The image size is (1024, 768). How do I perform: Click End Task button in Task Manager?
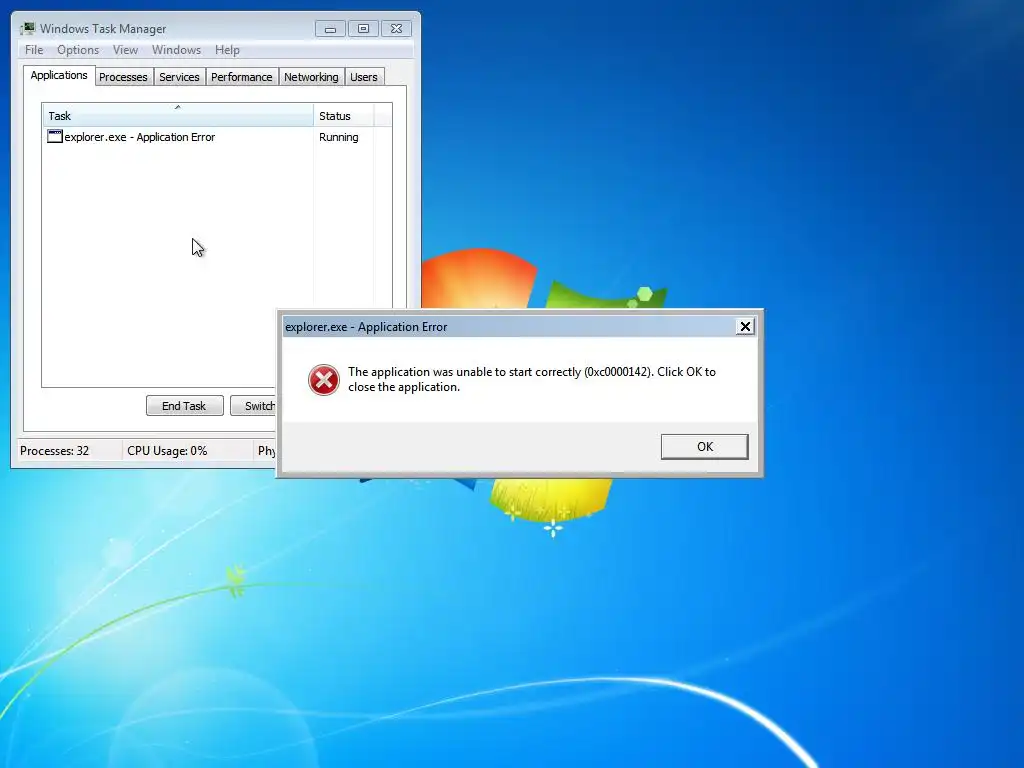184,406
